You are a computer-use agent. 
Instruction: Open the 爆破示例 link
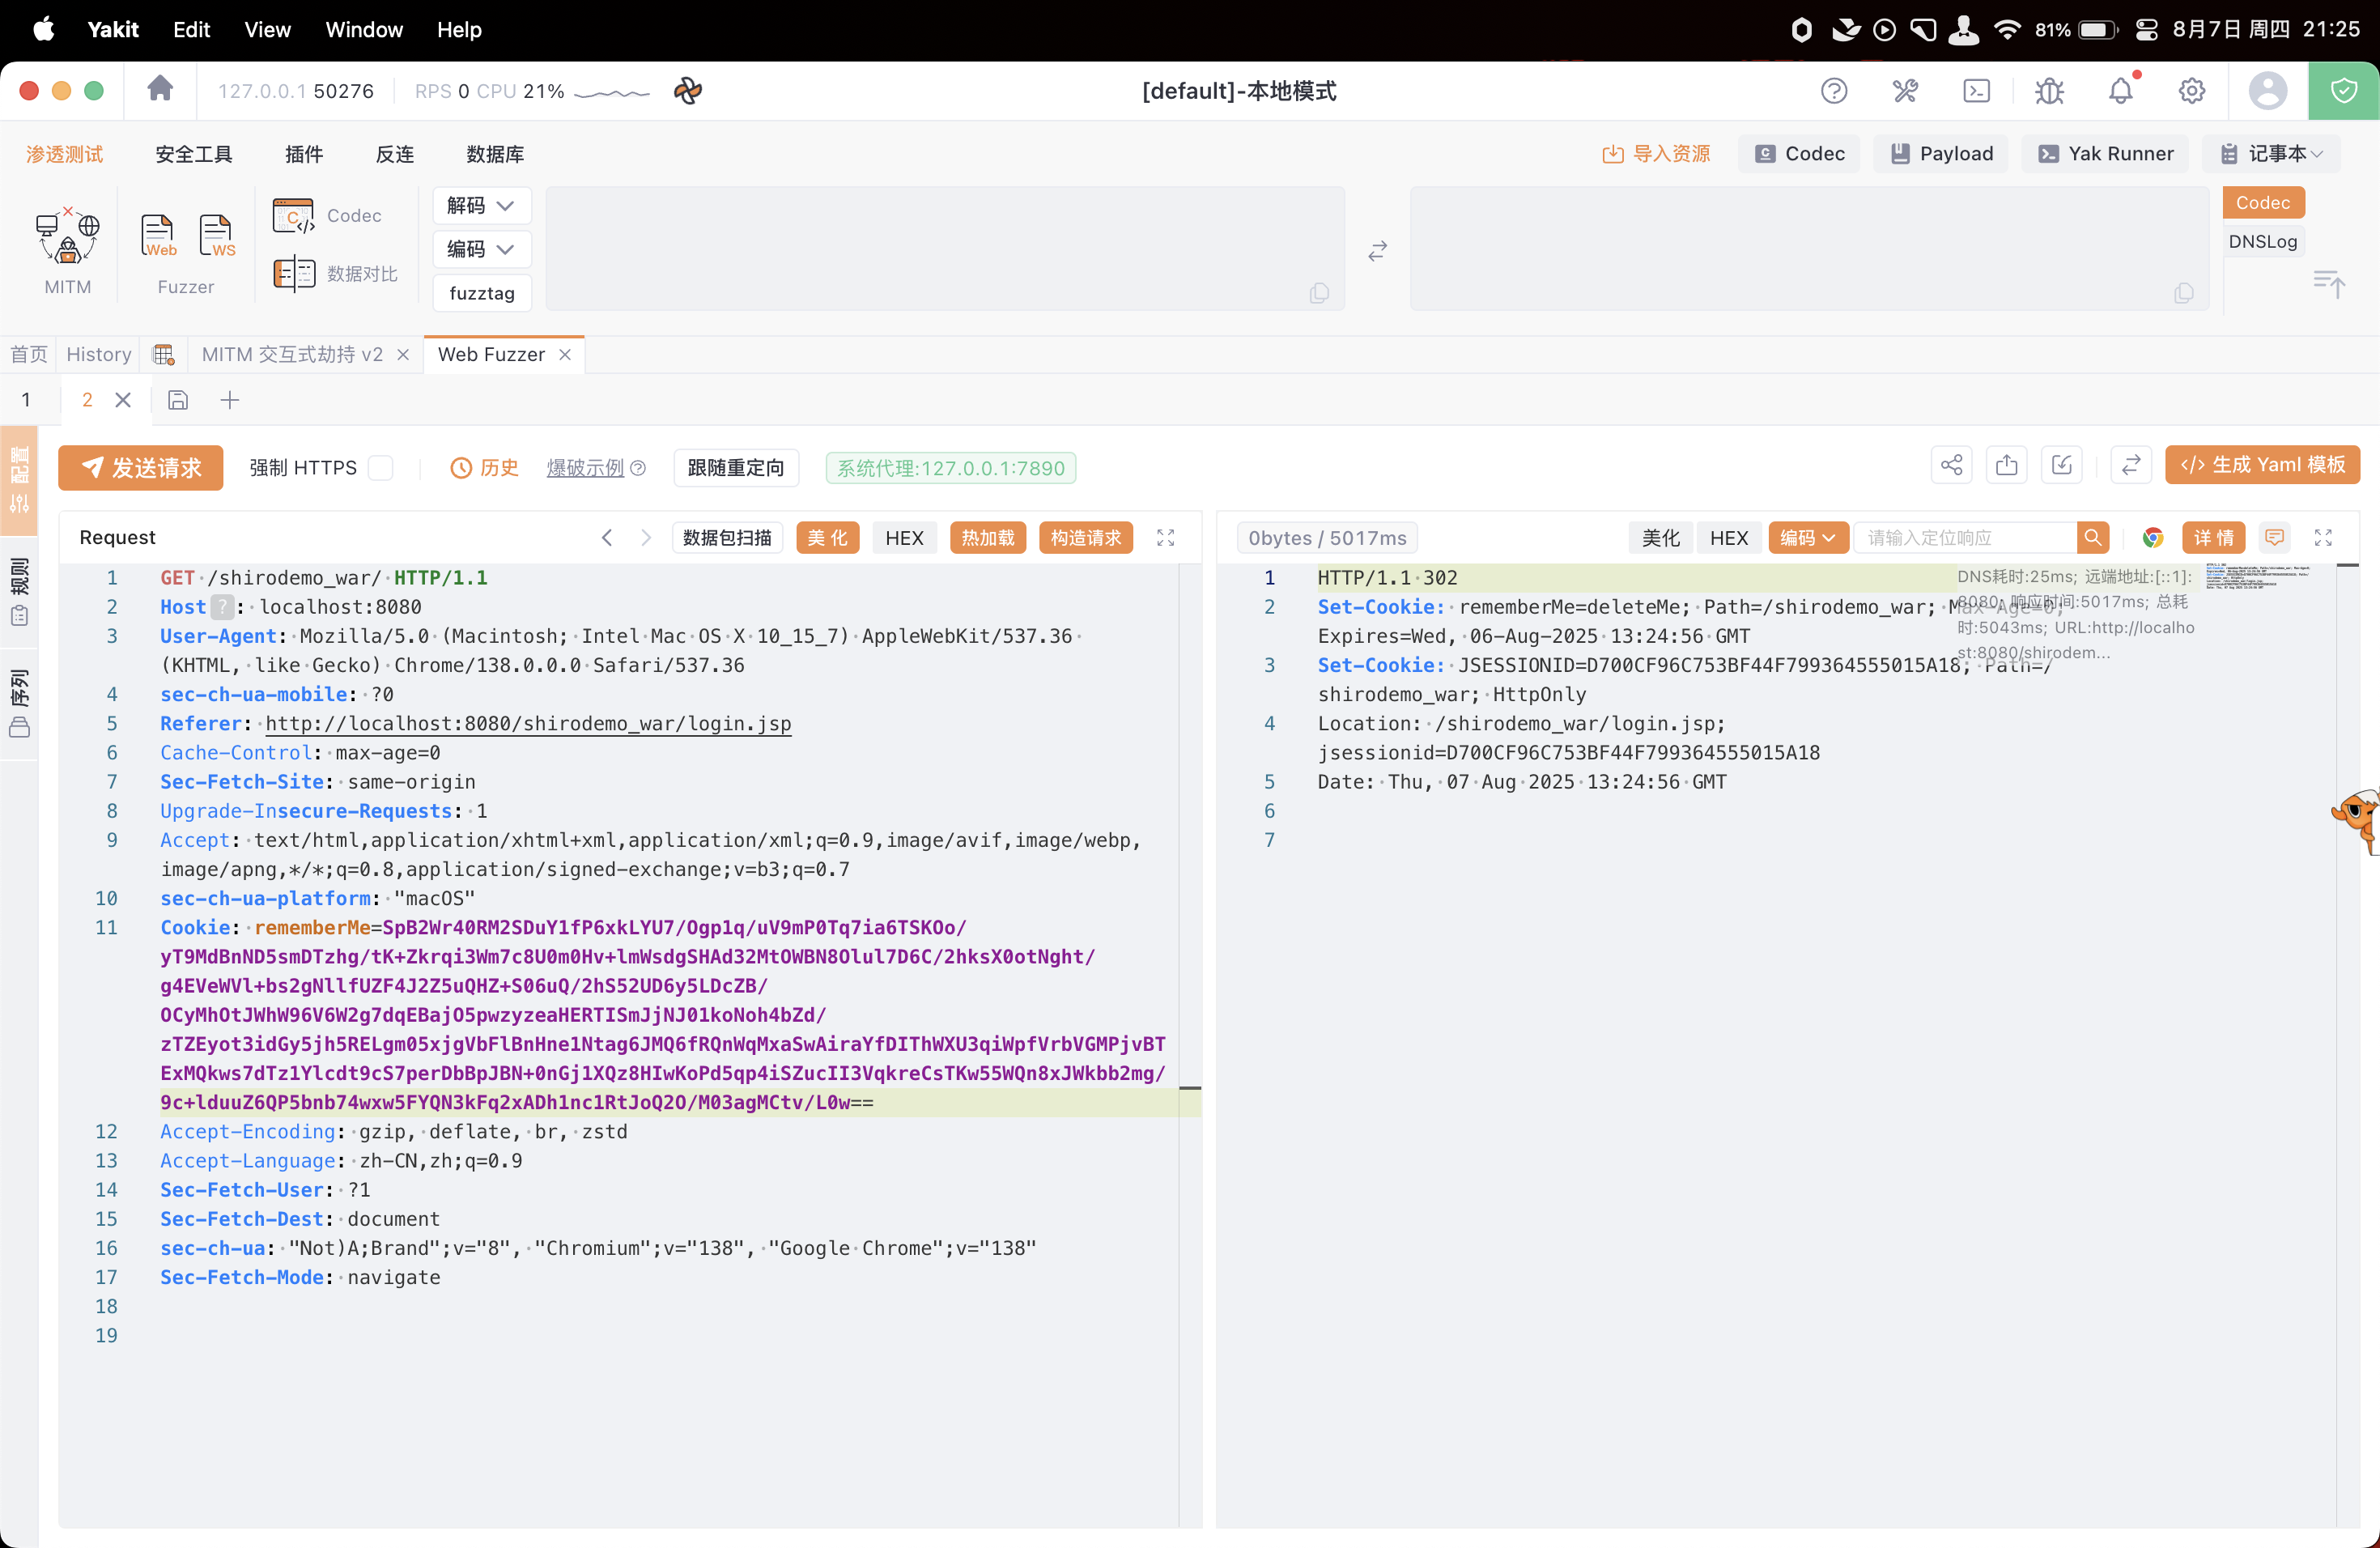click(585, 468)
